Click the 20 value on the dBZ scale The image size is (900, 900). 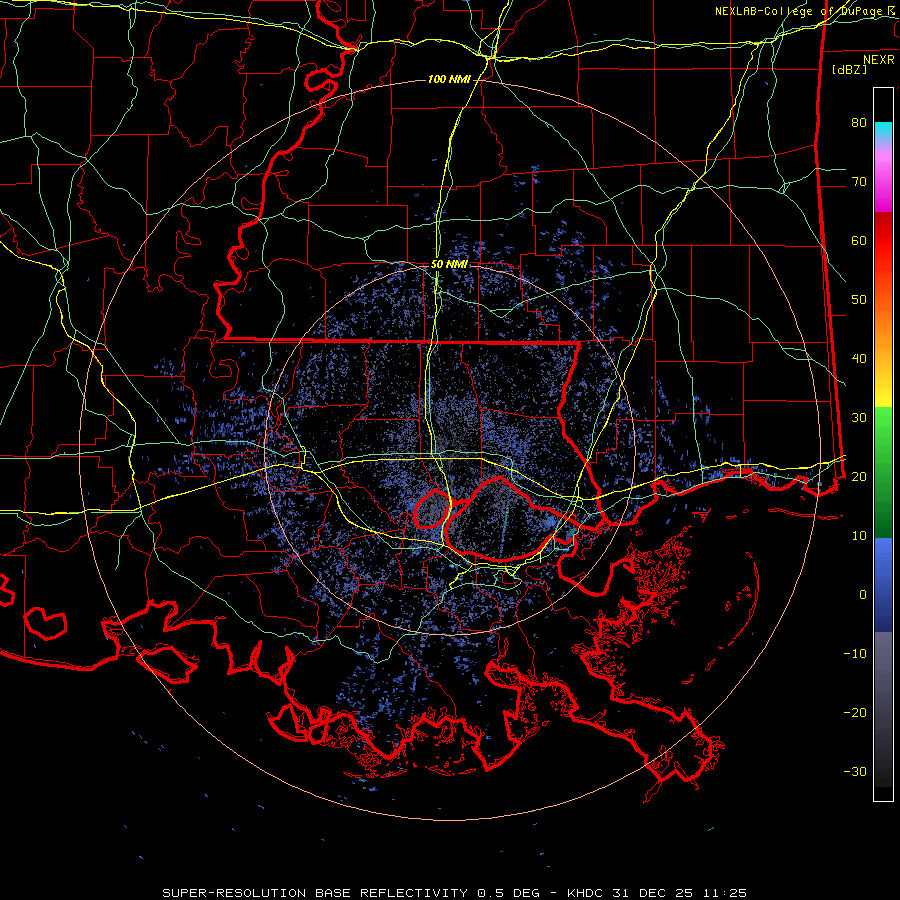point(859,476)
